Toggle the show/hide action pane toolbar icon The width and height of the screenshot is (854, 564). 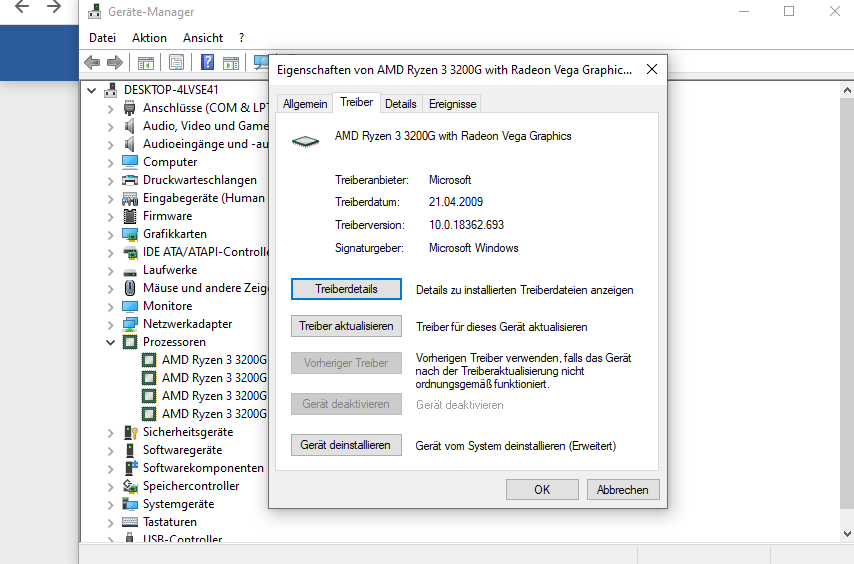[x=231, y=63]
